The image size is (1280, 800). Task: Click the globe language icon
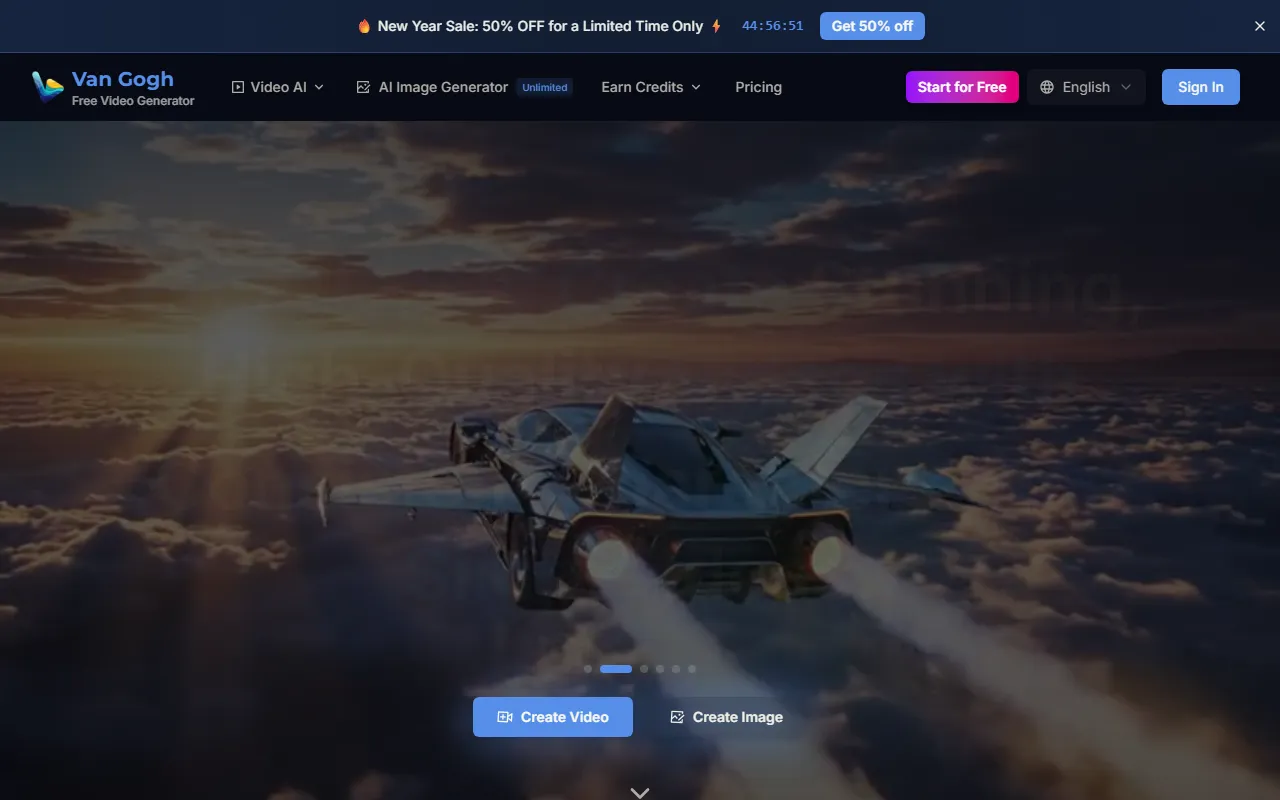click(x=1047, y=87)
